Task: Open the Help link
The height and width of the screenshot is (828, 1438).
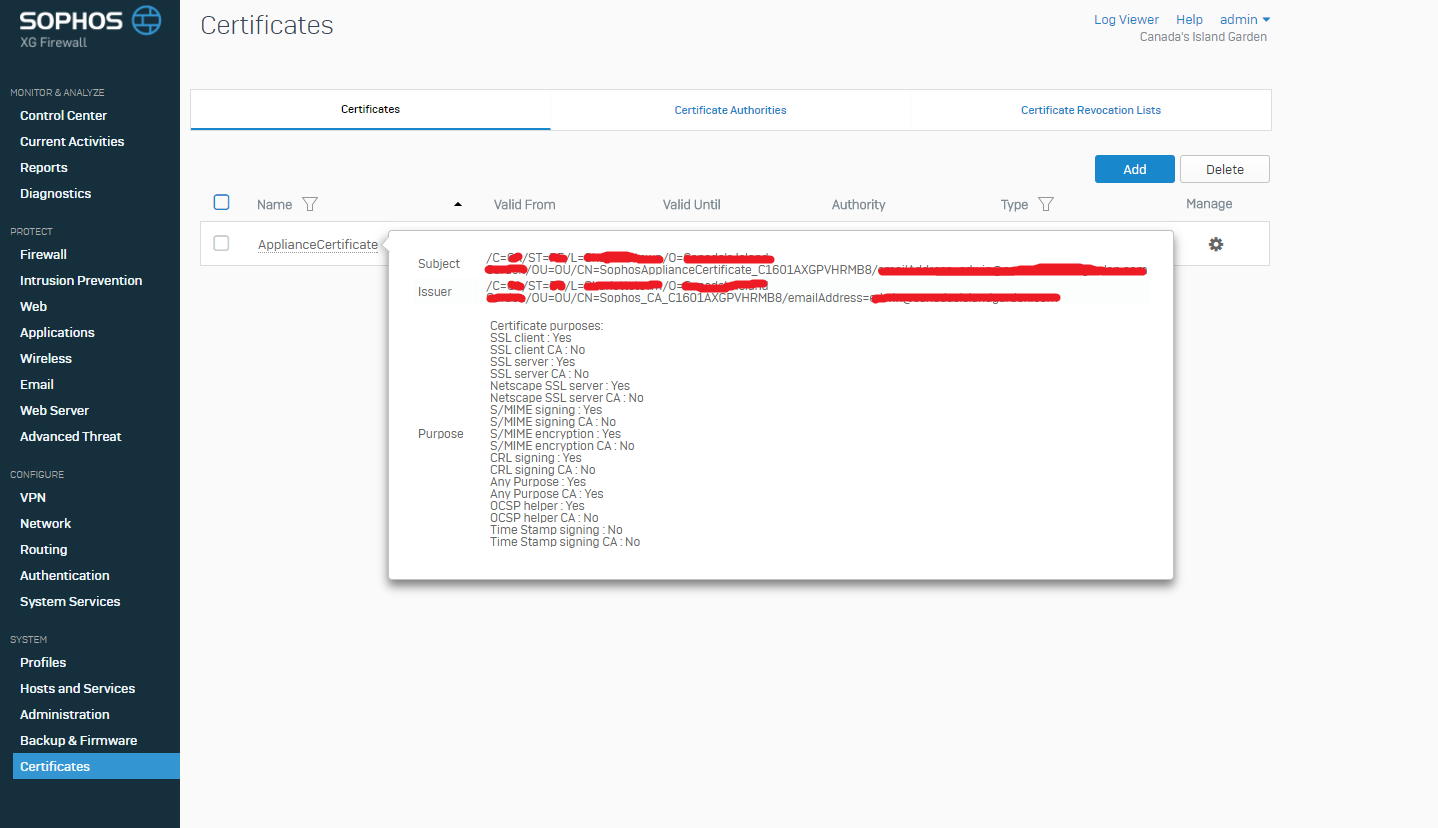Action: (1189, 19)
